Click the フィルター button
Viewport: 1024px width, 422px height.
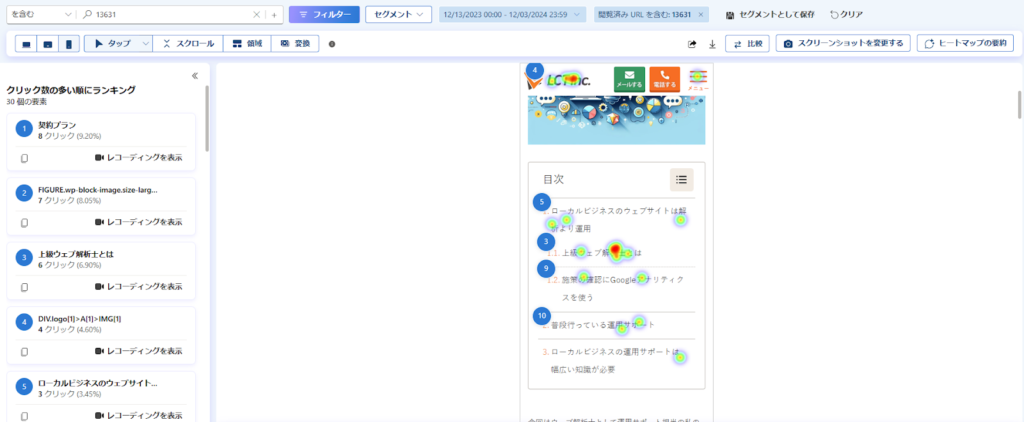[324, 14]
